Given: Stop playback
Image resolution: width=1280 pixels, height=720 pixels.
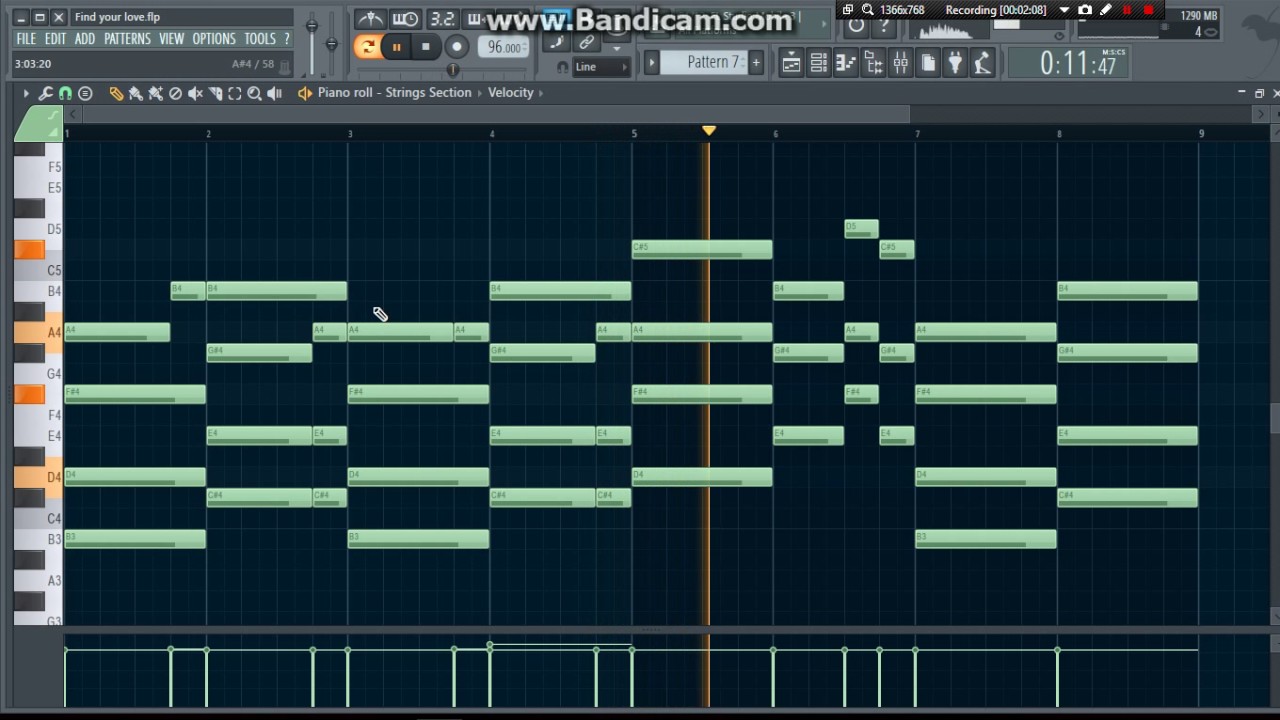Looking at the screenshot, I should [x=426, y=47].
